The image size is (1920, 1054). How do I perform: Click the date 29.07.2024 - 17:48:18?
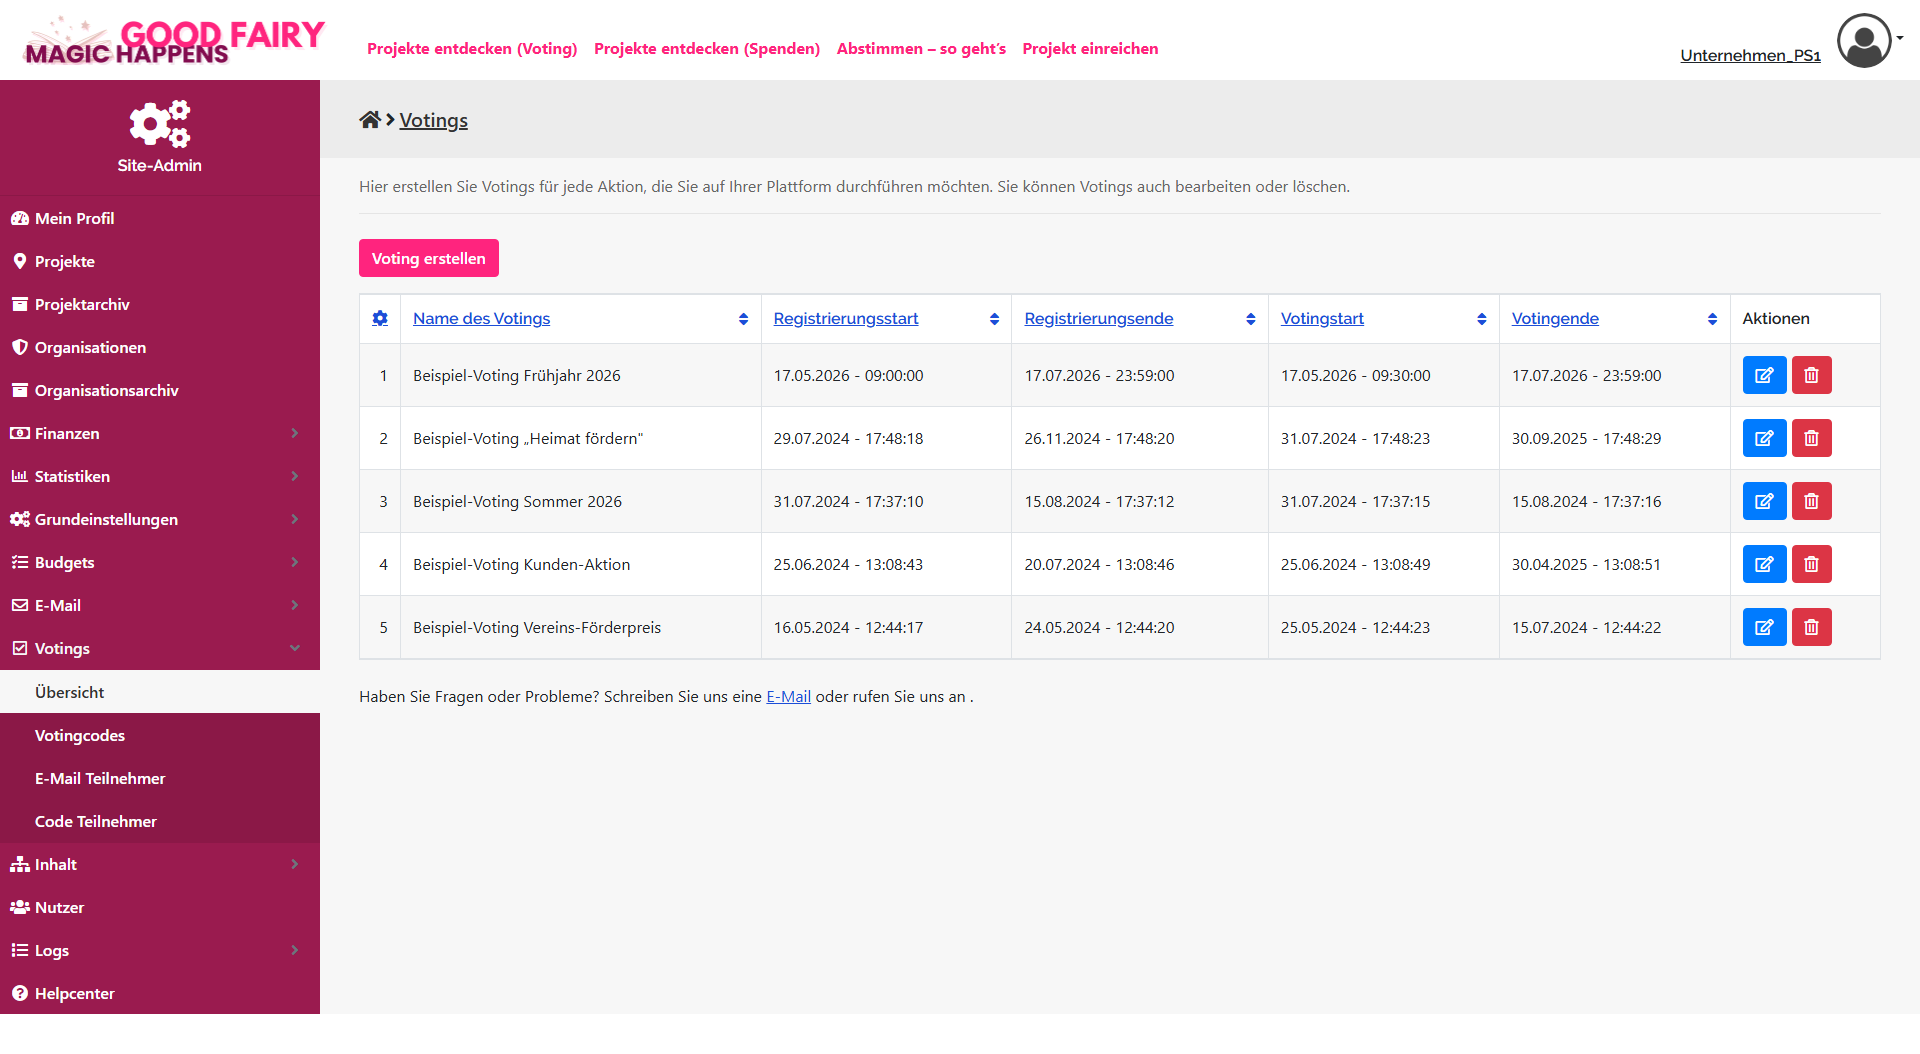click(x=848, y=438)
